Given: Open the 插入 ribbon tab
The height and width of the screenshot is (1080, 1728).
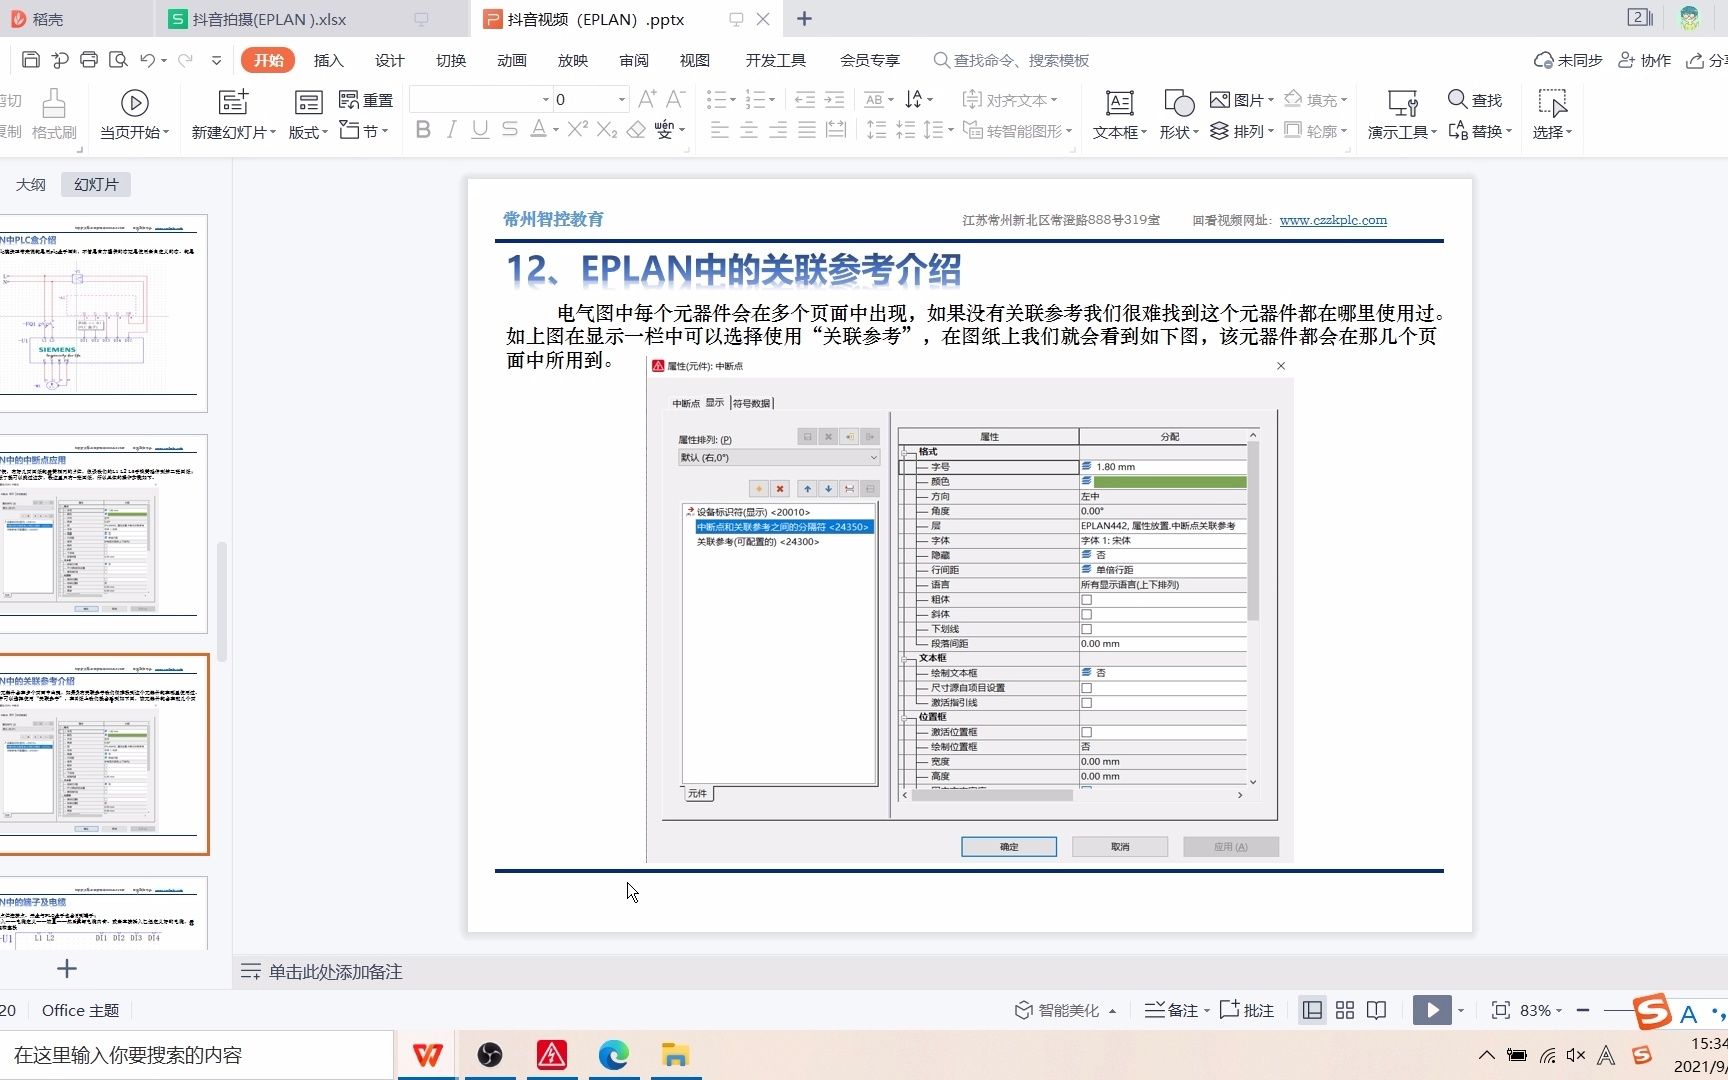Looking at the screenshot, I should 328,60.
